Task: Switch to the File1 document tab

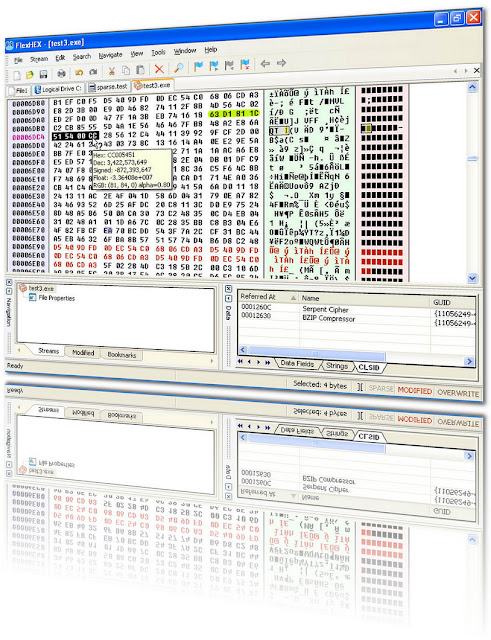Action: click(18, 90)
